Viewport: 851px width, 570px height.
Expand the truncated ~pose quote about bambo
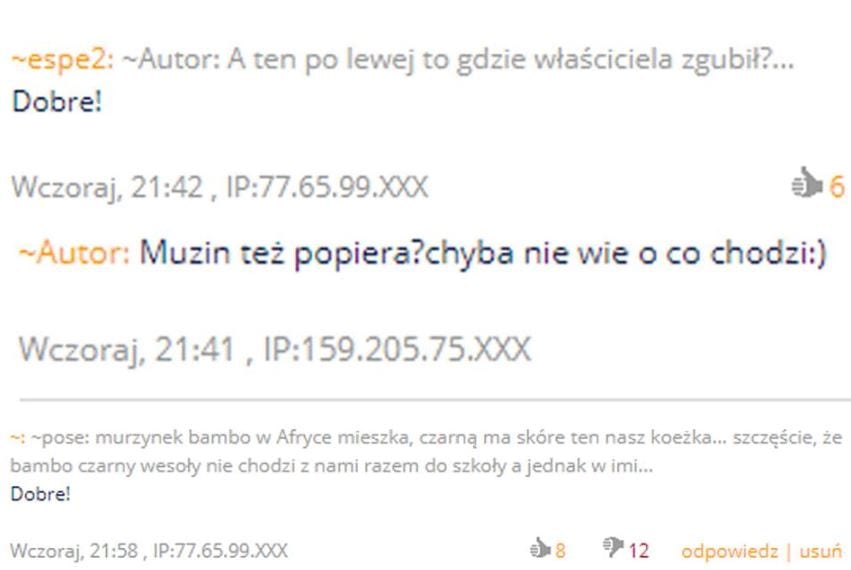(x=426, y=452)
